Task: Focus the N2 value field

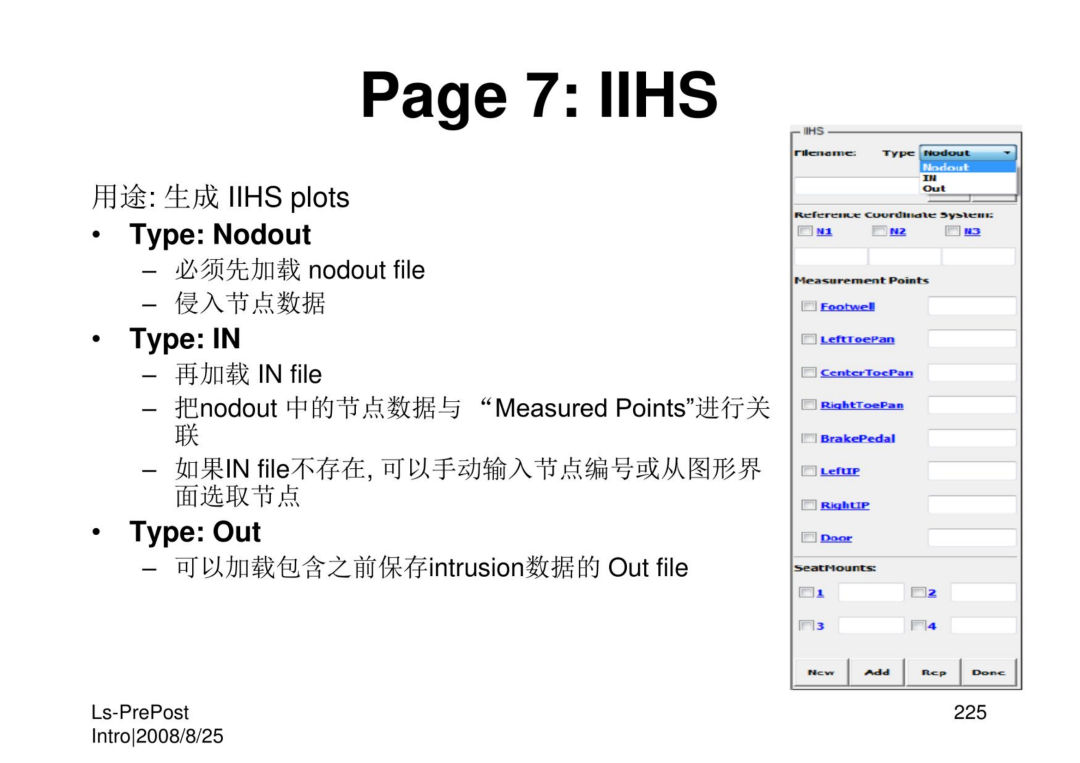Action: point(904,257)
